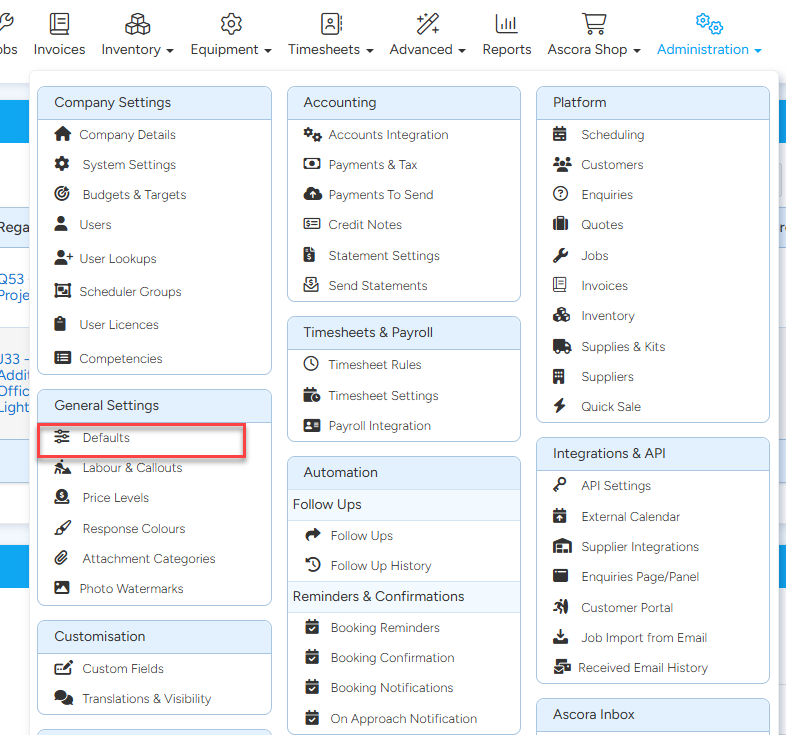This screenshot has width=786, height=735.
Task: Click the System Settings gear icon
Action: point(62,165)
